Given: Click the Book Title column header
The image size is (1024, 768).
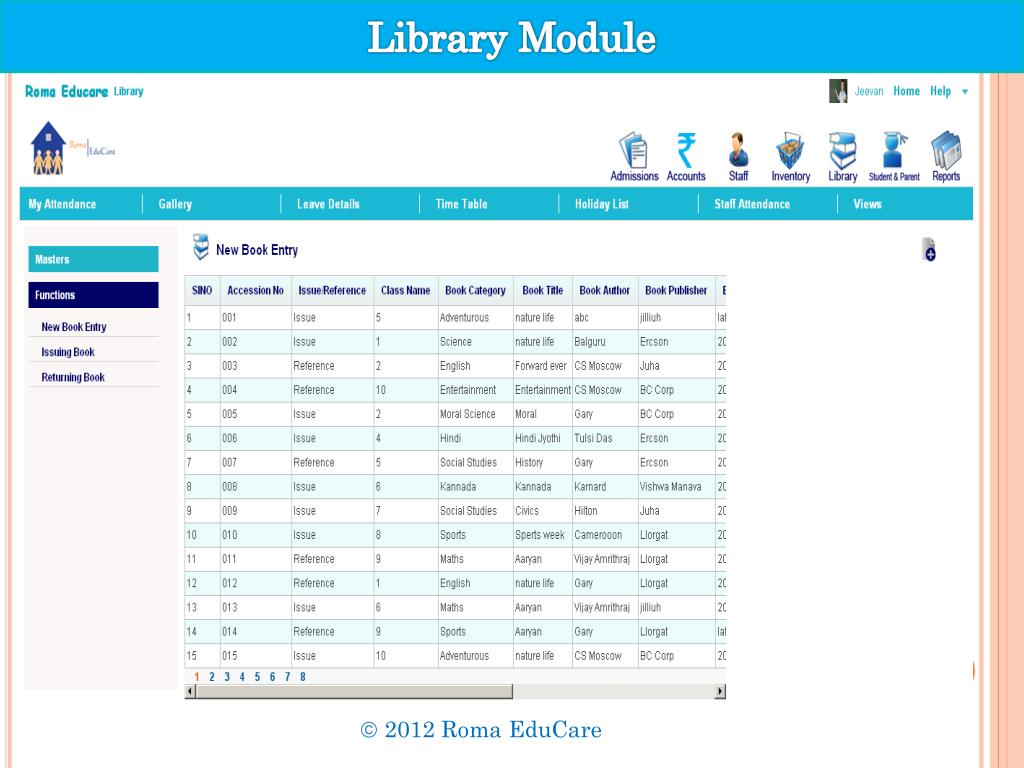Looking at the screenshot, I should coord(543,290).
